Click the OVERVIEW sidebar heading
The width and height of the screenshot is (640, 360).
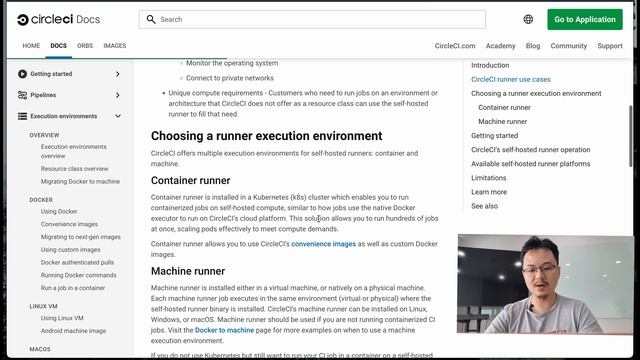pyautogui.click(x=44, y=135)
